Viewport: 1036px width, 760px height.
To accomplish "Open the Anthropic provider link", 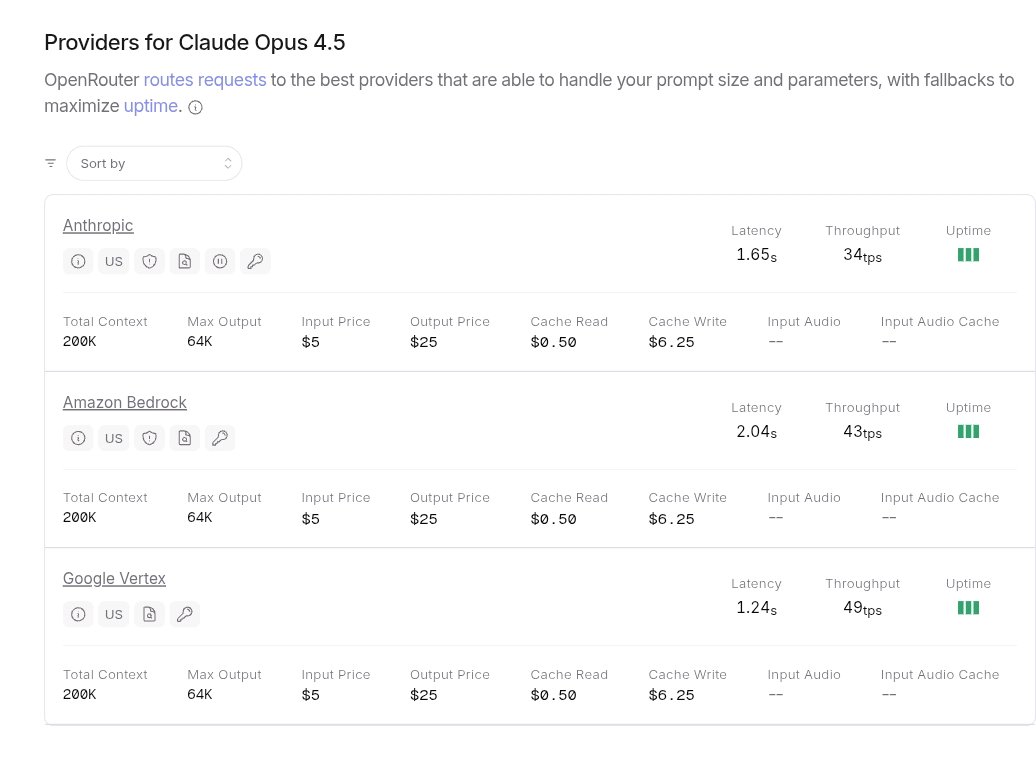I will pyautogui.click(x=98, y=226).
